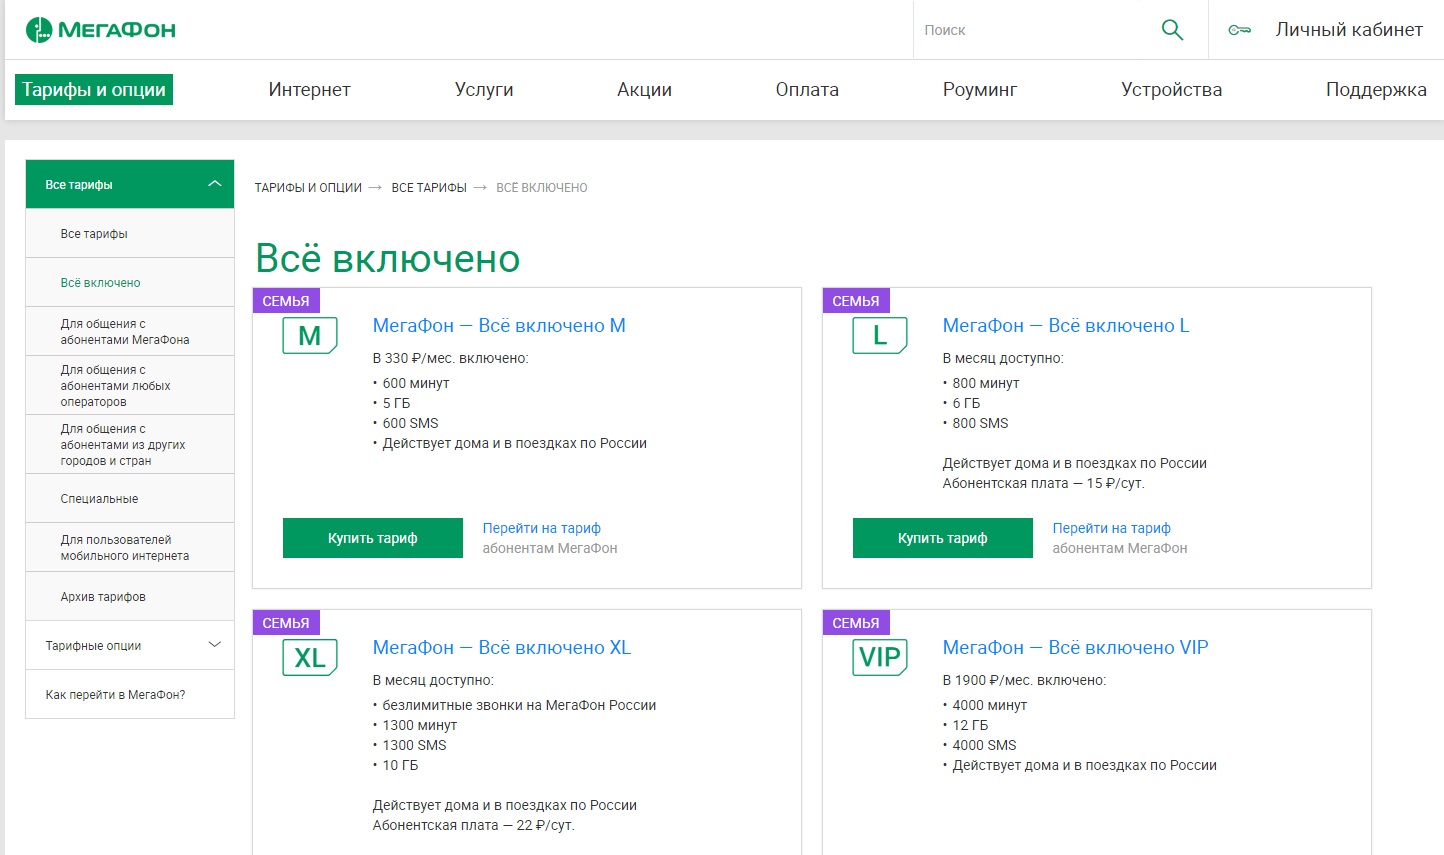1444x855 pixels.
Task: Select Для общения с абонентами любых операторов
Action: [130, 385]
